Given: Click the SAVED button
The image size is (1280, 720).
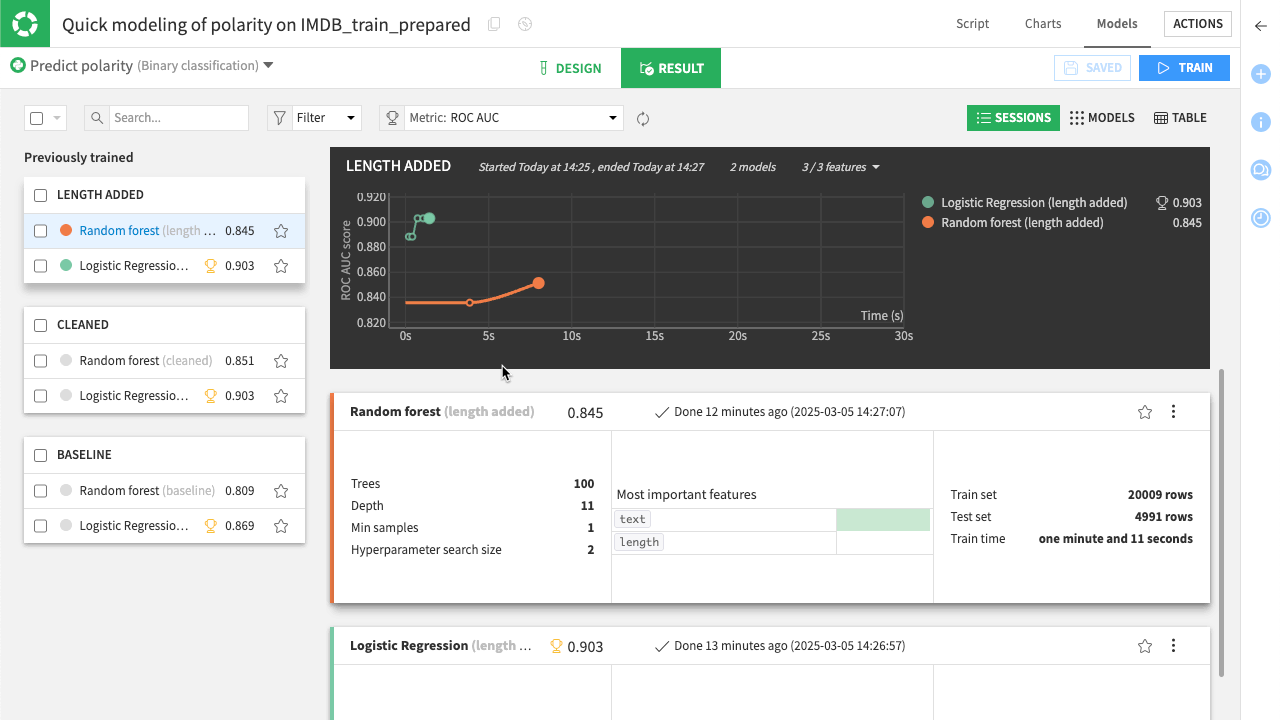Looking at the screenshot, I should [x=1092, y=68].
